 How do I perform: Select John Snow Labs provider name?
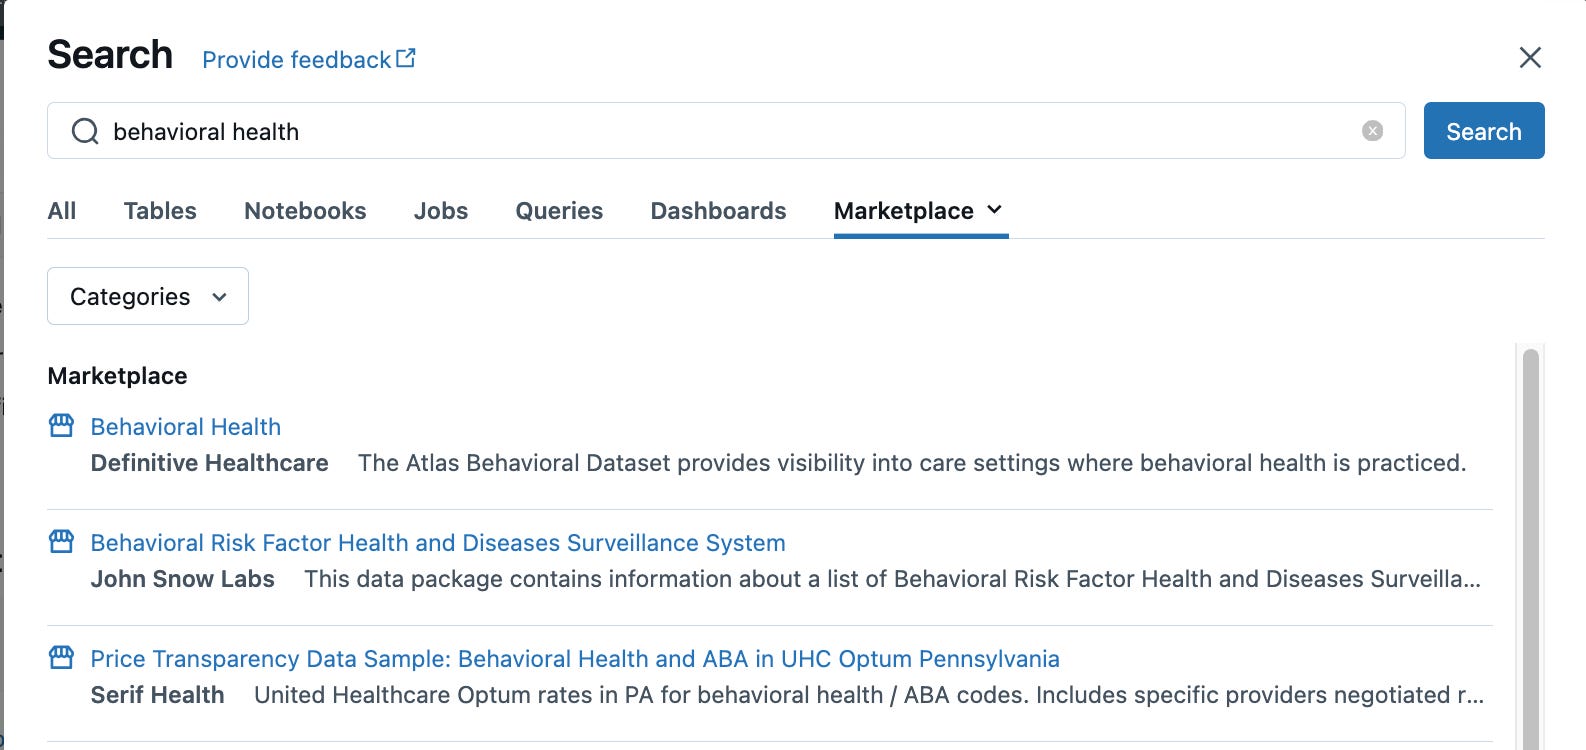pos(183,579)
